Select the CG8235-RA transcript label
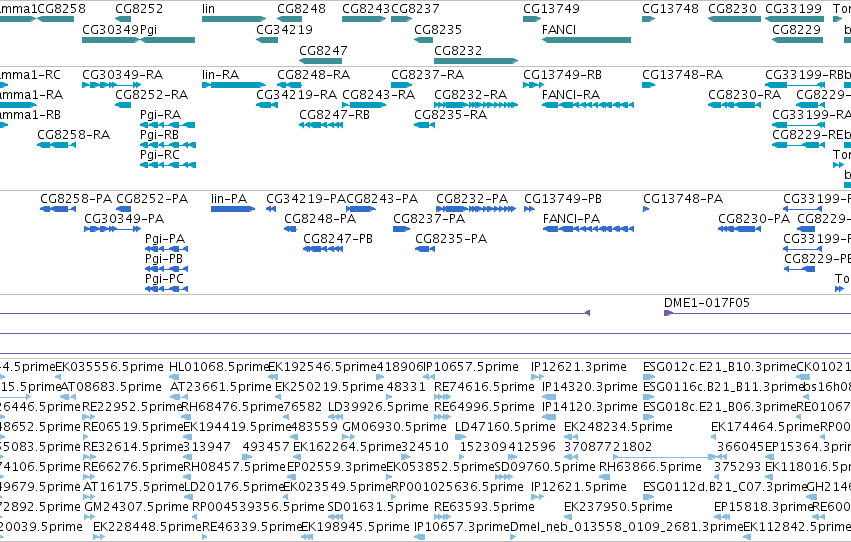This screenshot has width=851, height=542. (450, 114)
